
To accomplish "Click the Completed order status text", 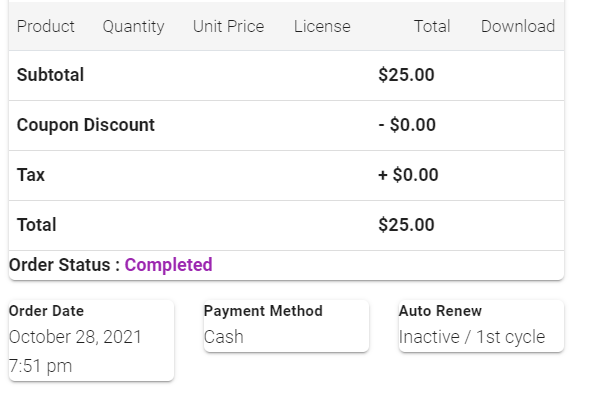I will pyautogui.click(x=168, y=265).
